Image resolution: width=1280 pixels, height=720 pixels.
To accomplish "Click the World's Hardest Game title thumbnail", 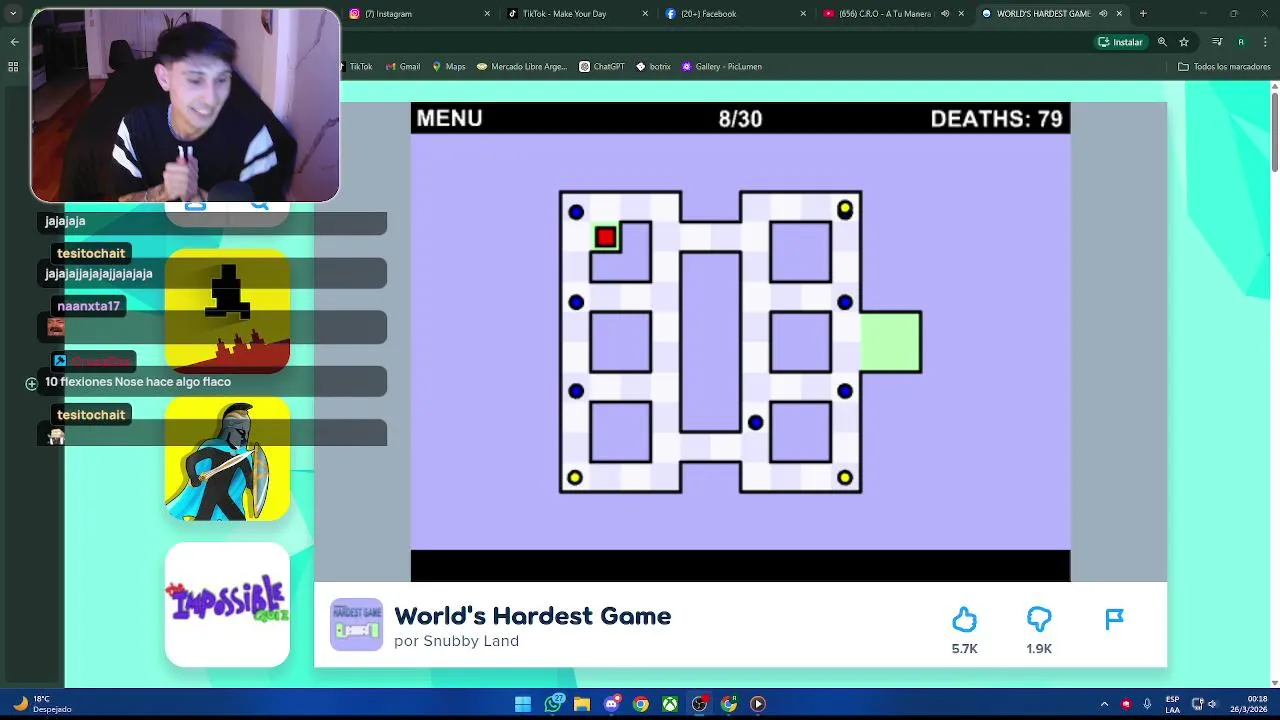I will [356, 625].
